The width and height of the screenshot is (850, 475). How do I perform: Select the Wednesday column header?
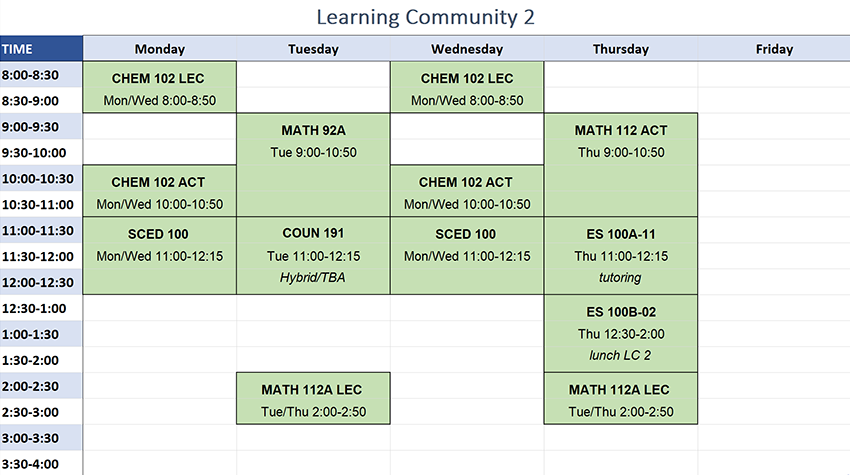coord(466,48)
